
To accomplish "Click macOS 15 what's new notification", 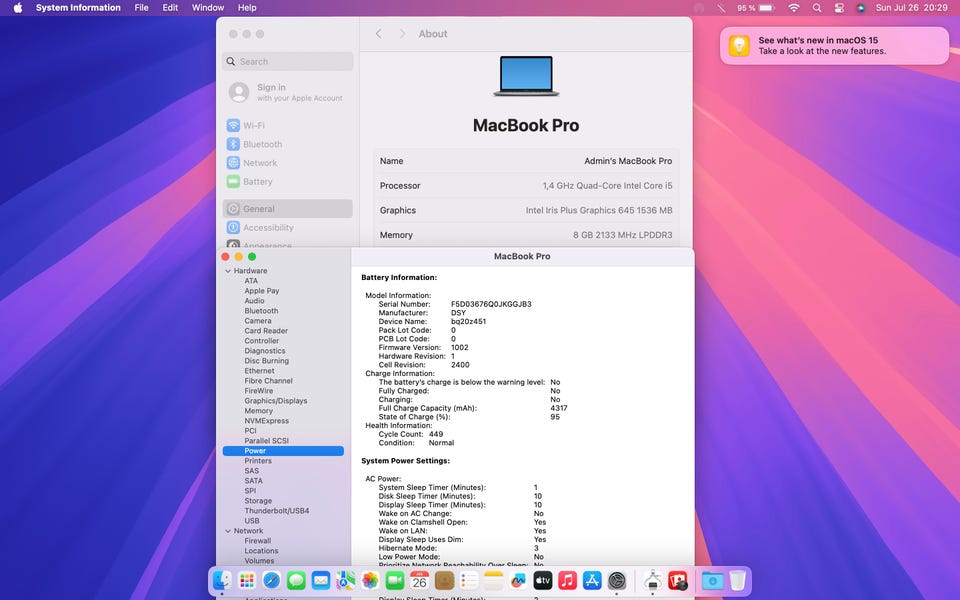I will pyautogui.click(x=834, y=45).
